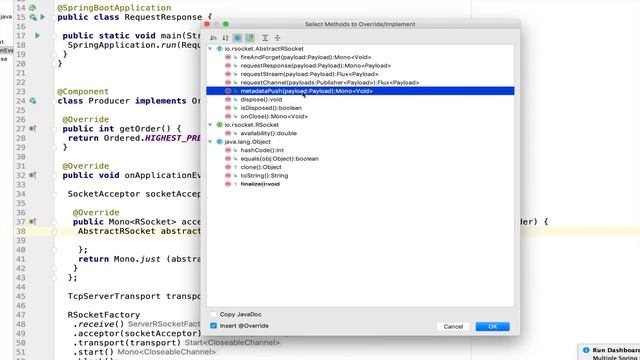Viewport: 640px width, 360px height.
Task: Select requestResponse(payload:Payload) method
Action: pyautogui.click(x=316, y=66)
